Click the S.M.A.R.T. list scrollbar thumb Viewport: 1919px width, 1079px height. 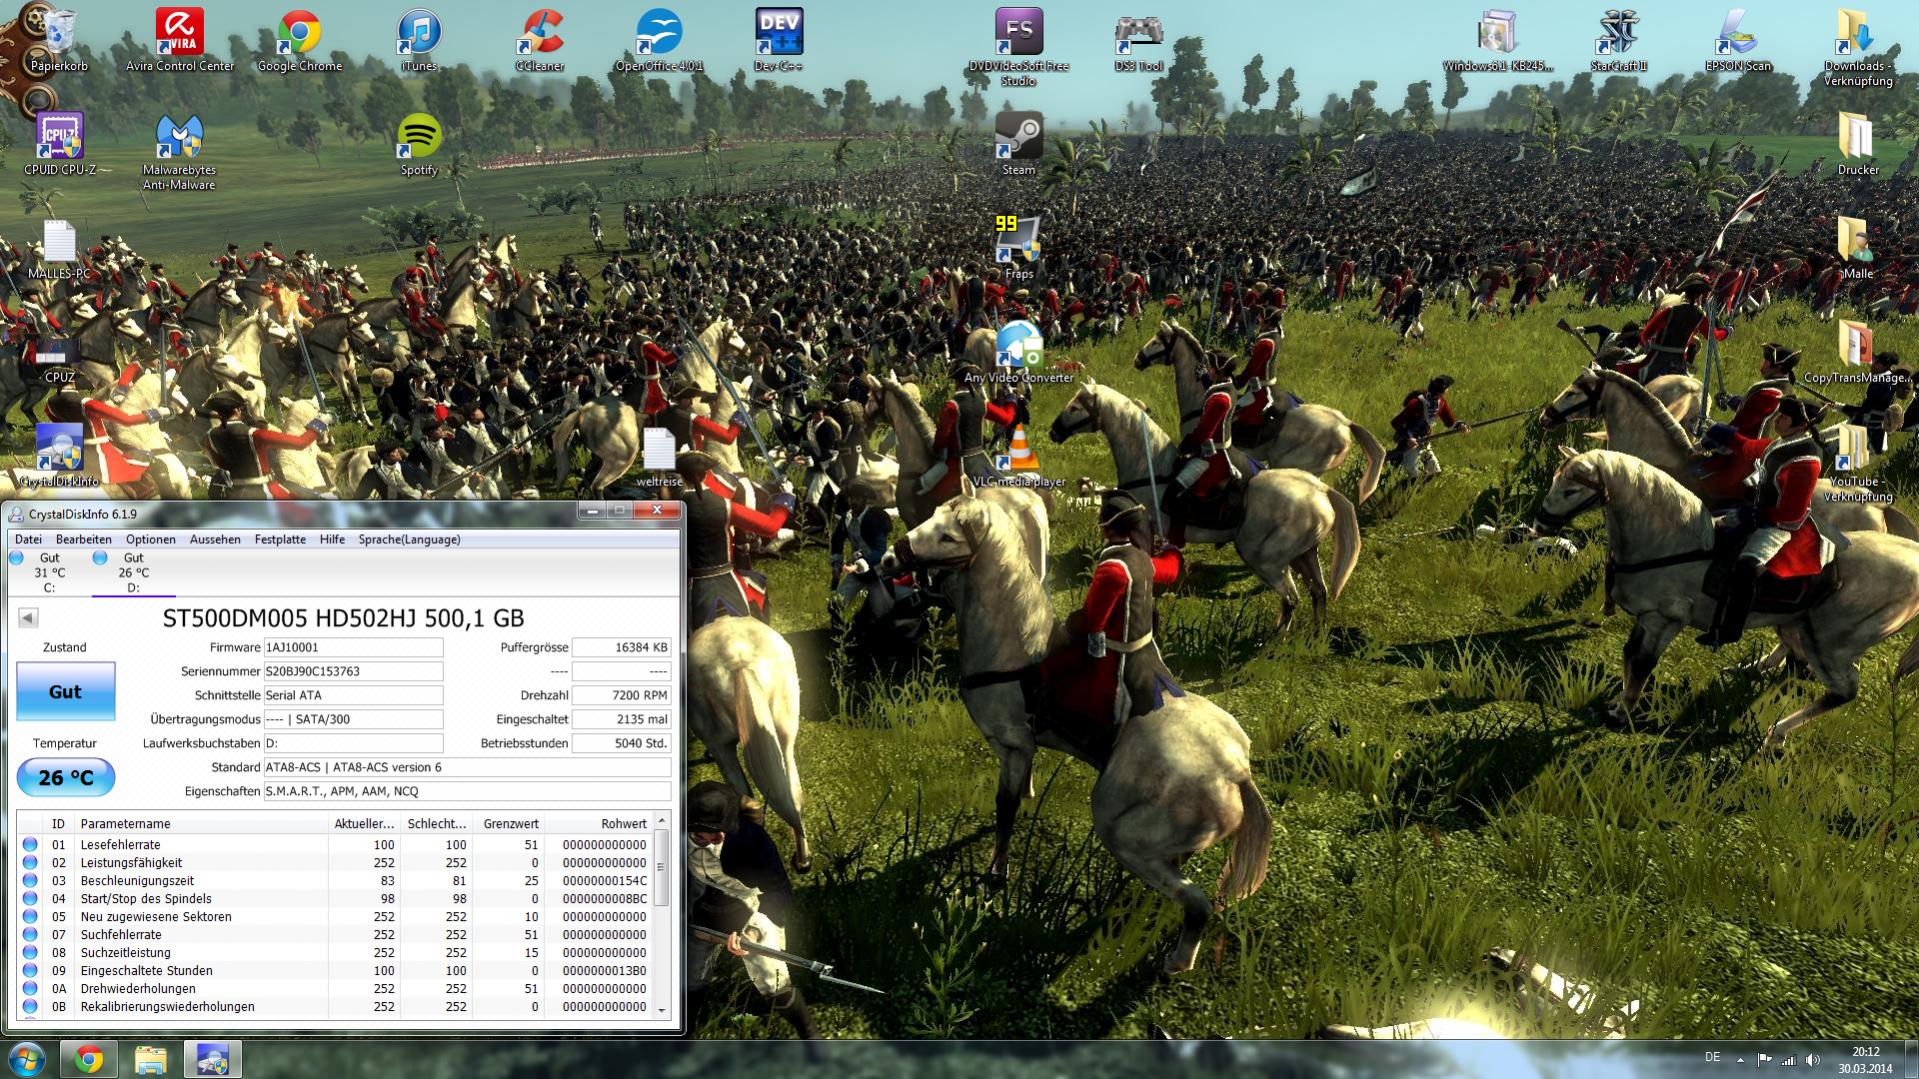(x=661, y=867)
